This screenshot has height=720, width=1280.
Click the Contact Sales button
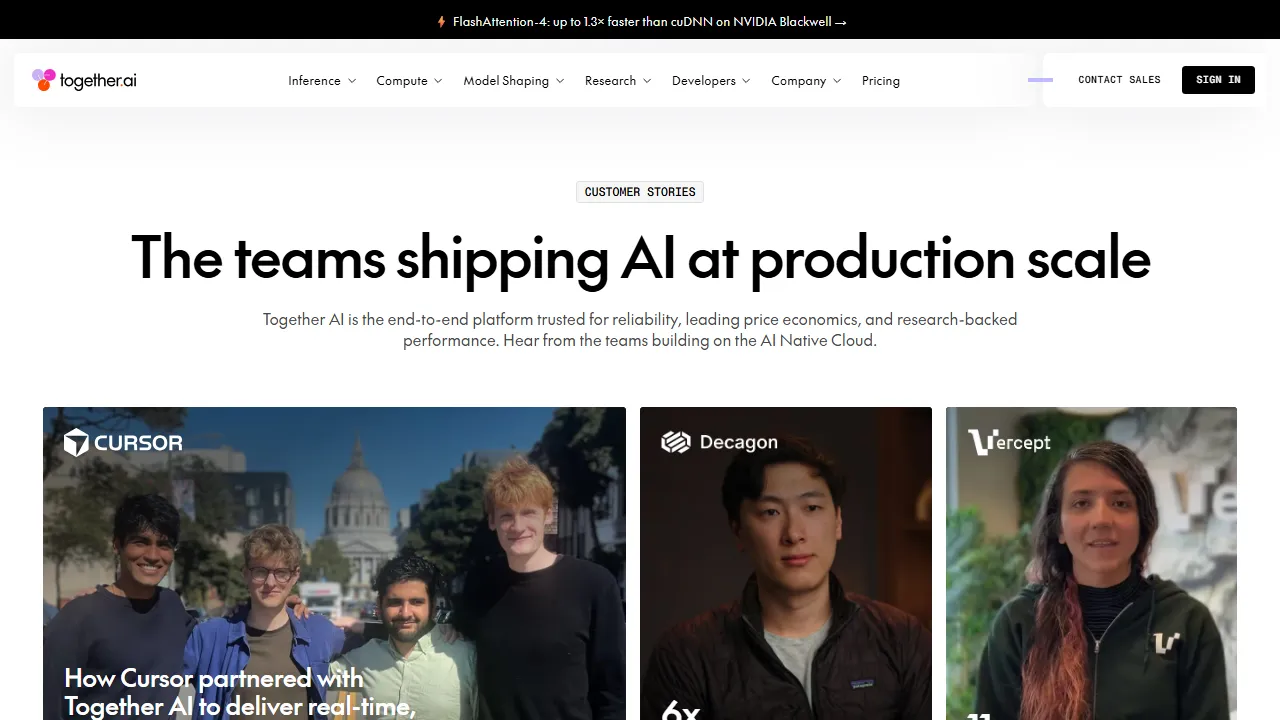click(1119, 80)
